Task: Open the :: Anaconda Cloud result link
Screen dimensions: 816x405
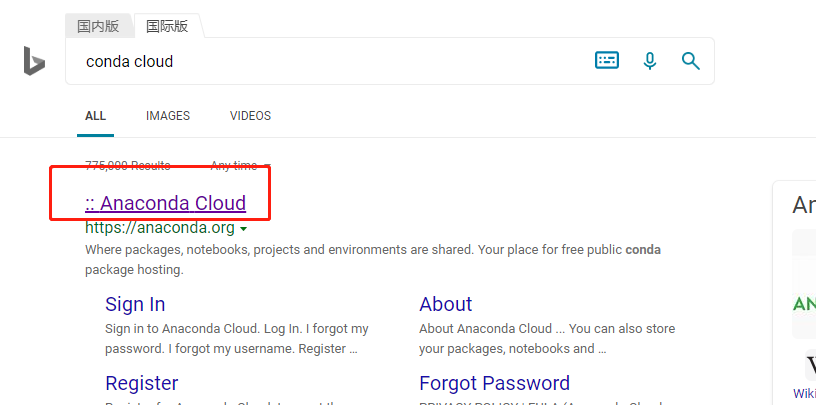Action: click(165, 202)
